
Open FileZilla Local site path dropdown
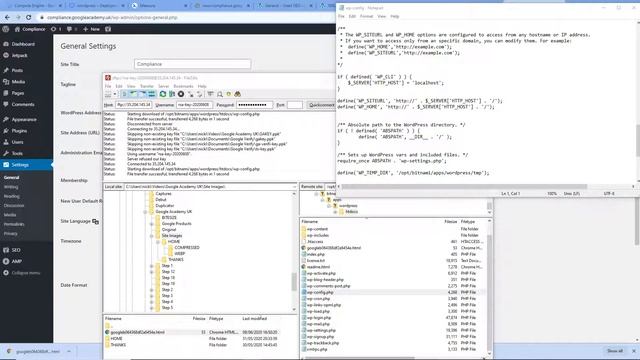[294, 187]
